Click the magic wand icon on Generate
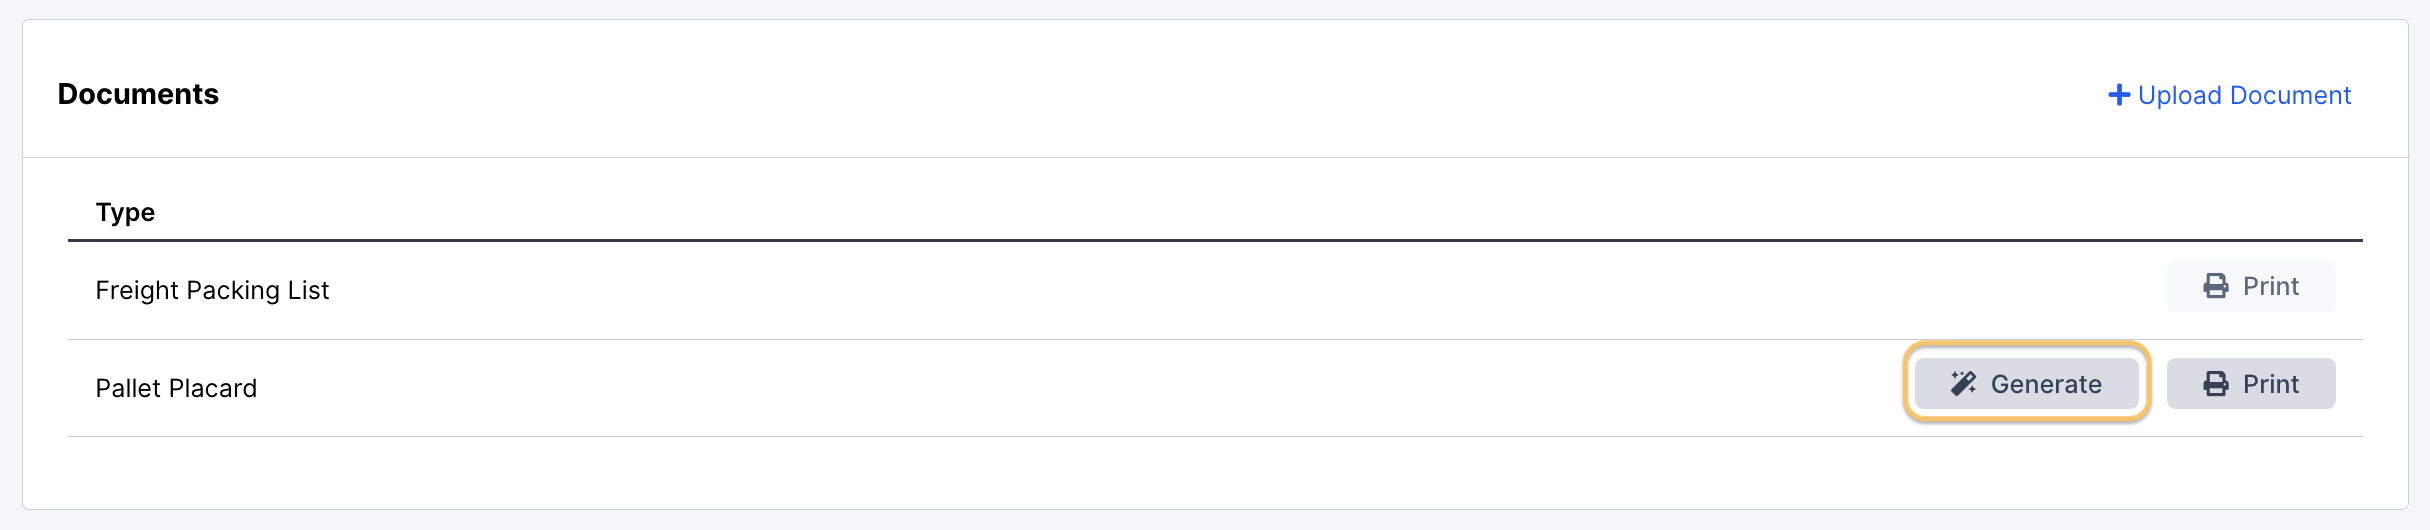The width and height of the screenshot is (2430, 530). click(1963, 384)
